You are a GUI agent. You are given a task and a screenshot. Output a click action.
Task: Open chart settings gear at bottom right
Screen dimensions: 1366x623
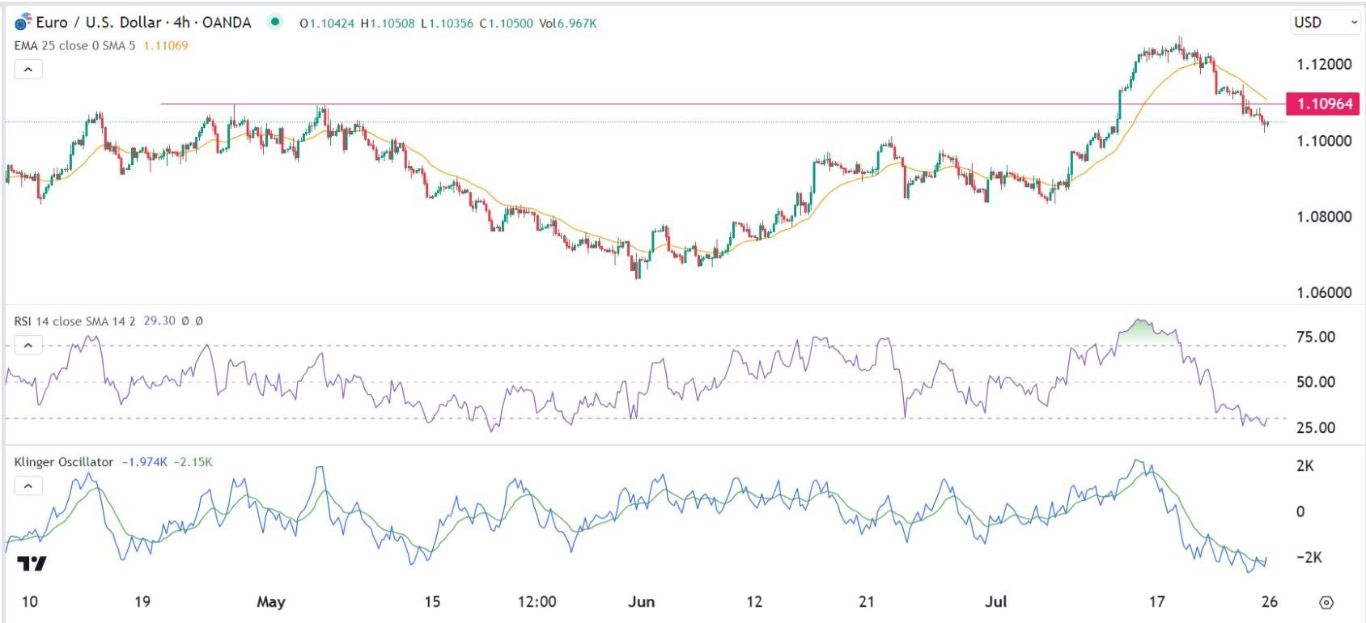1326,602
